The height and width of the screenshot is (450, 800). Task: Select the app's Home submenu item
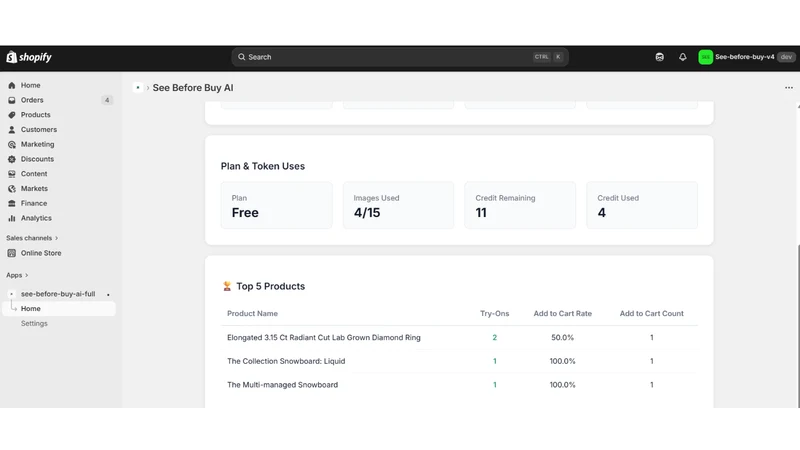click(x=59, y=309)
